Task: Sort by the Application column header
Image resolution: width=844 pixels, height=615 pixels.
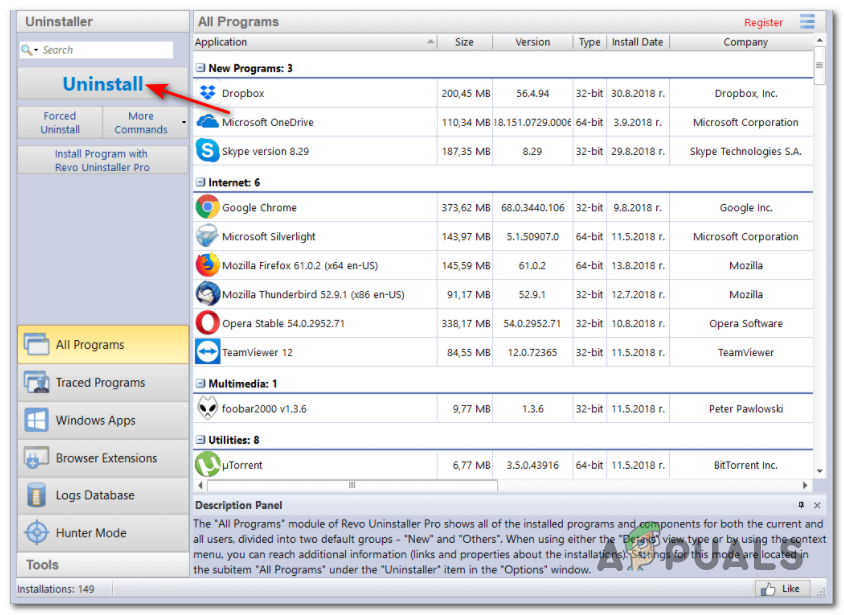Action: 315,42
